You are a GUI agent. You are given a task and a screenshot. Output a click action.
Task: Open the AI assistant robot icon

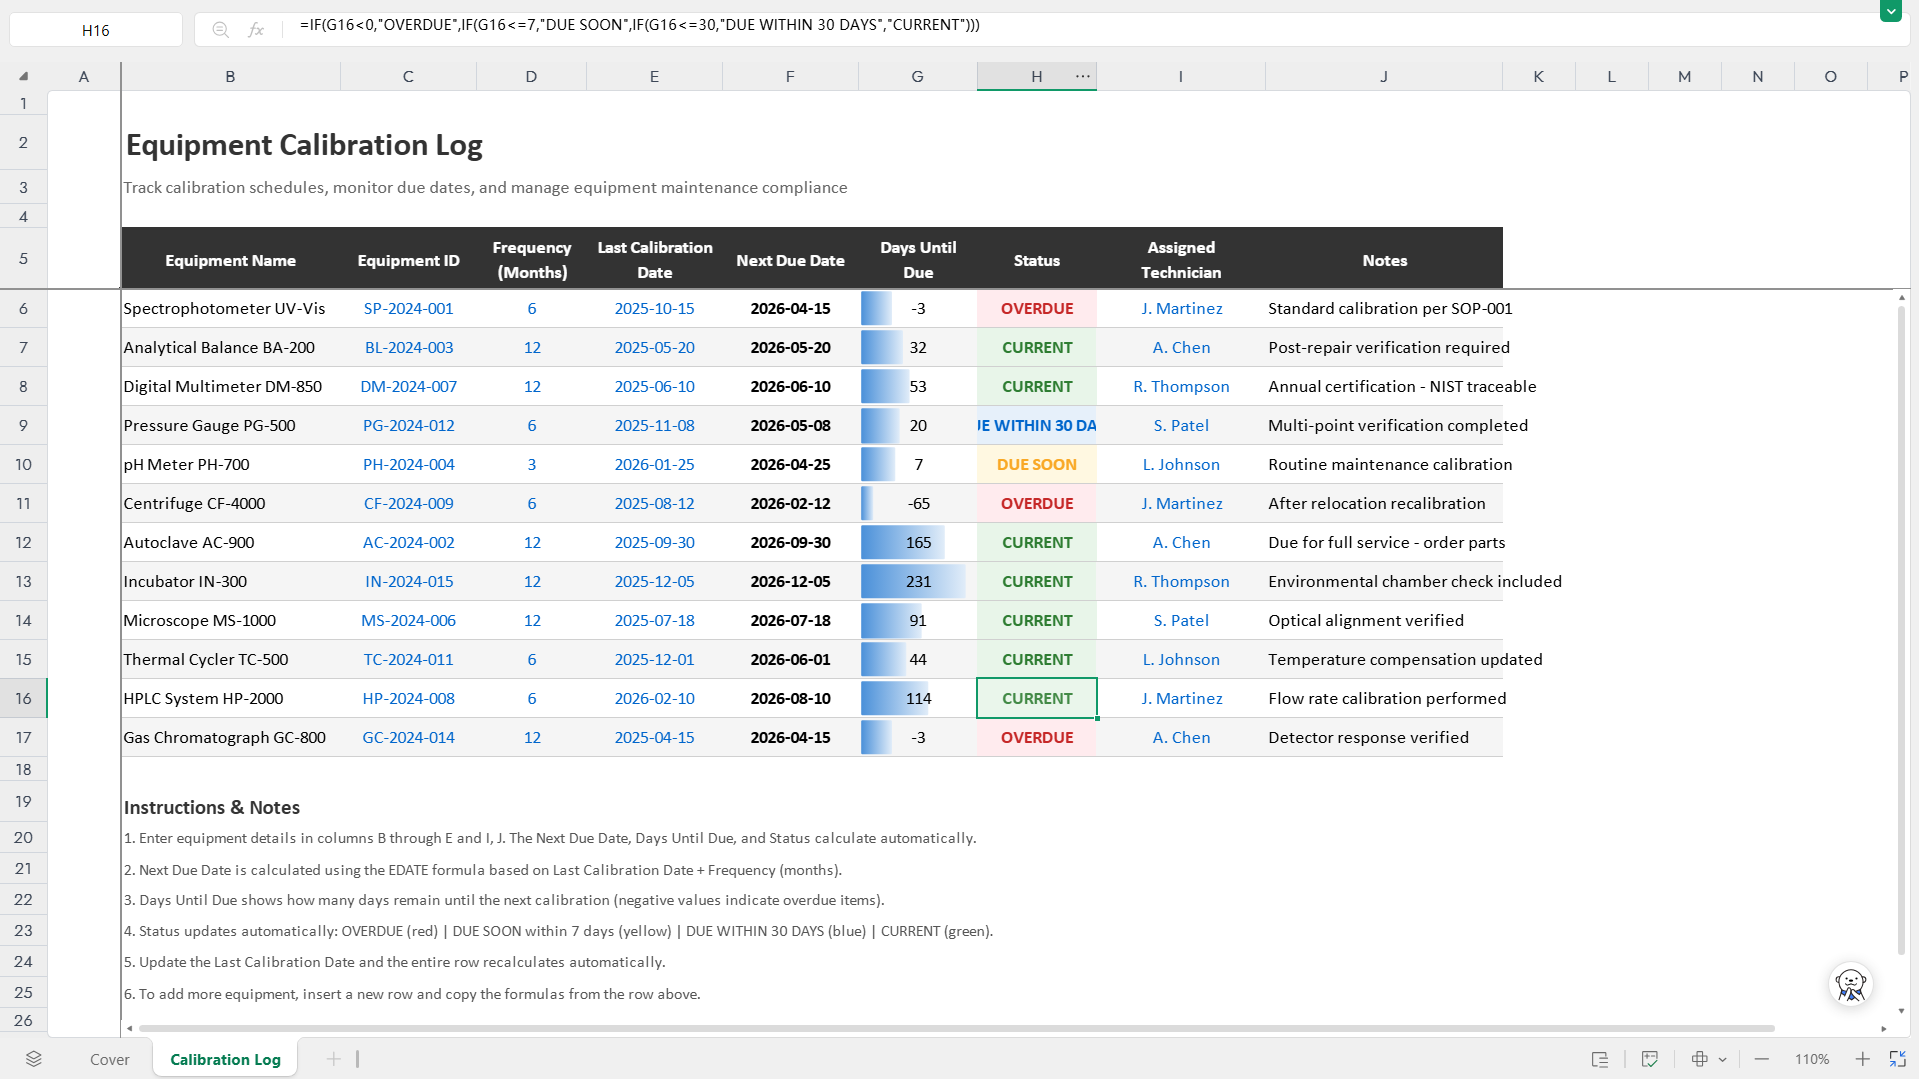click(x=1851, y=985)
